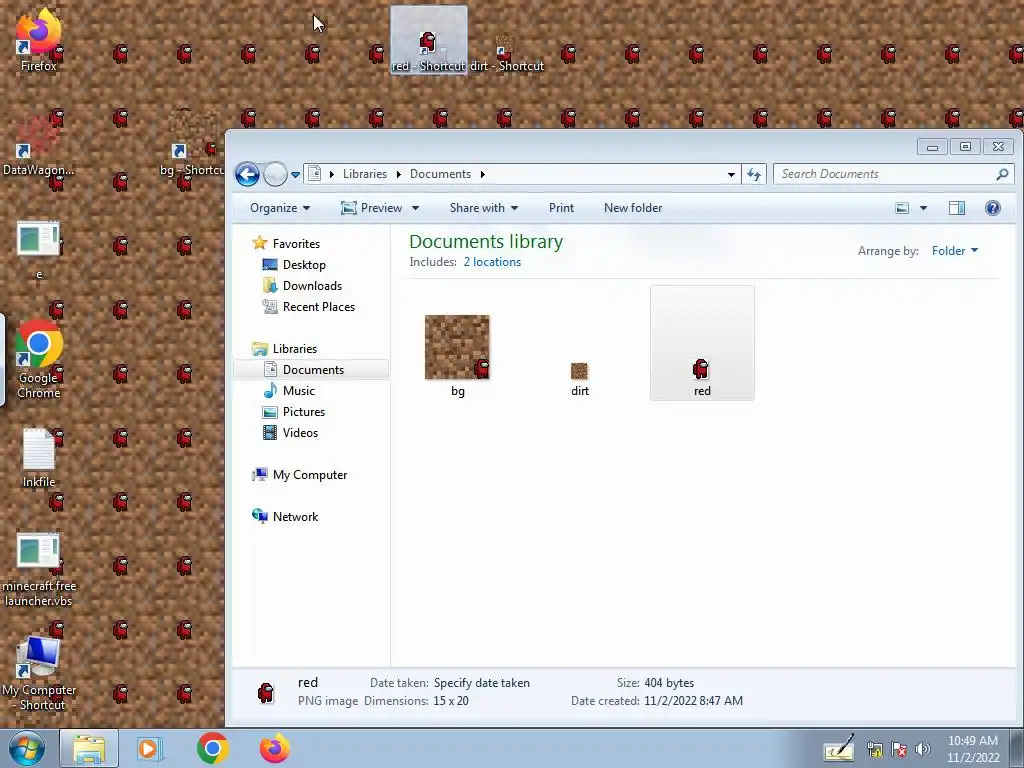
Task: Select Desktop in navigation pane
Action: tap(304, 265)
